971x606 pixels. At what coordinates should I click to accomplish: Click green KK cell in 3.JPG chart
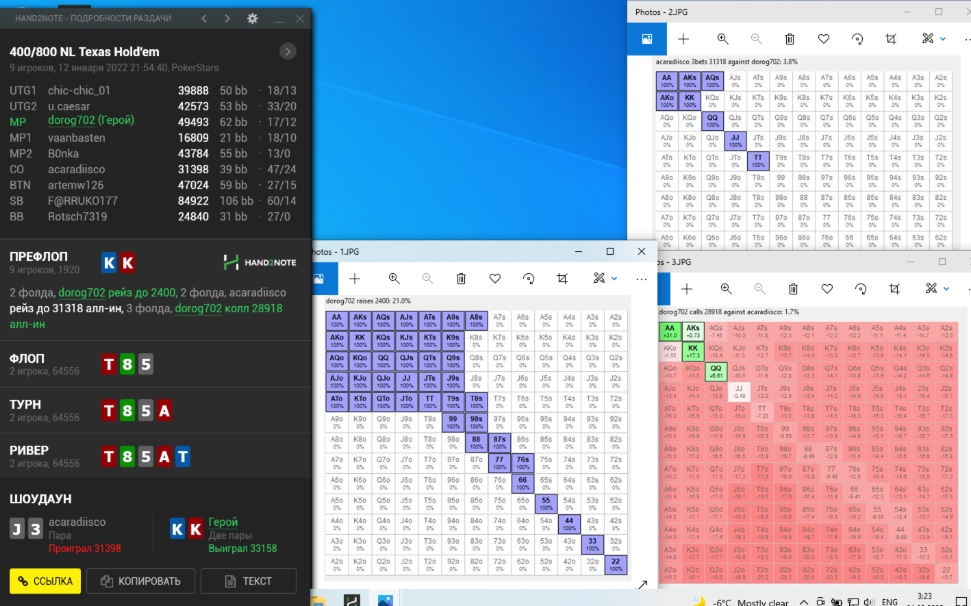click(692, 352)
